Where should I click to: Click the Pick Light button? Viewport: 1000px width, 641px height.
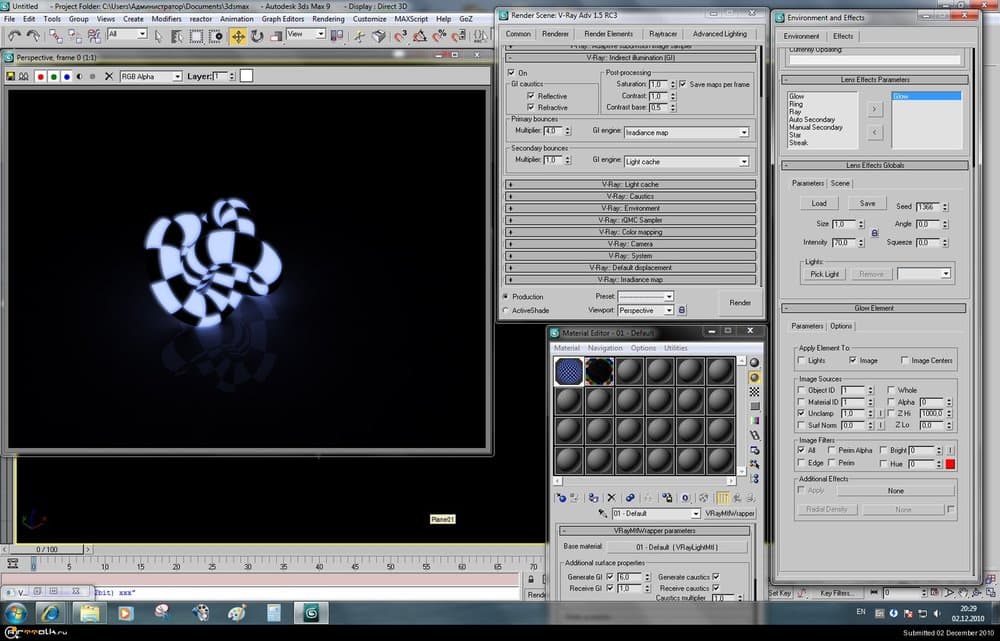[825, 274]
